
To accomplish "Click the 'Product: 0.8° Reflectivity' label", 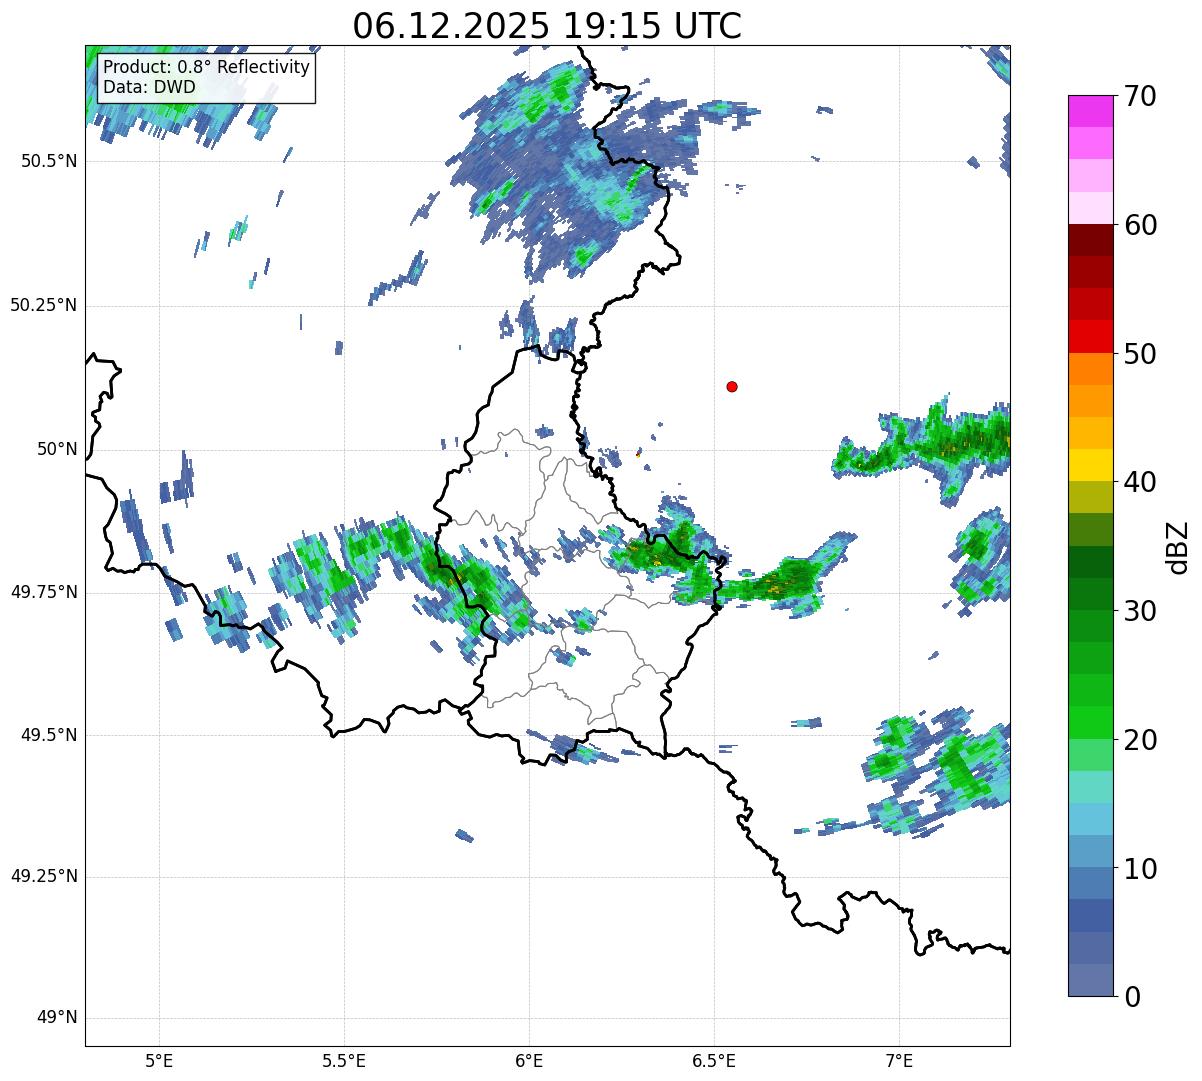I will [207, 67].
